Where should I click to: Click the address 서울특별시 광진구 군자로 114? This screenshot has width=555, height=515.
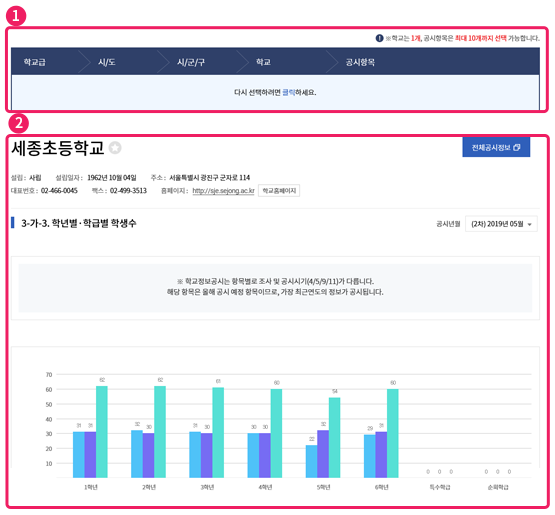click(x=210, y=177)
